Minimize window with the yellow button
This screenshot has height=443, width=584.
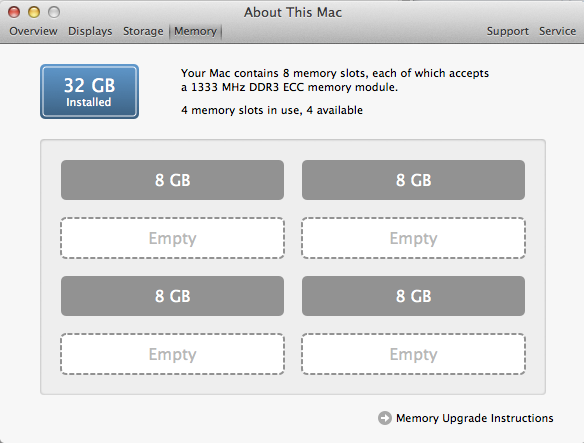coord(34,12)
